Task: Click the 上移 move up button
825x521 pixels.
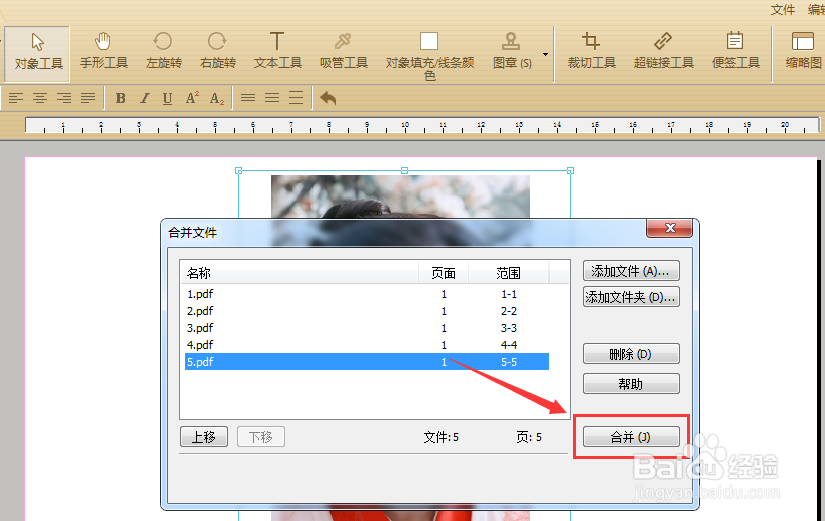Action: coord(204,437)
